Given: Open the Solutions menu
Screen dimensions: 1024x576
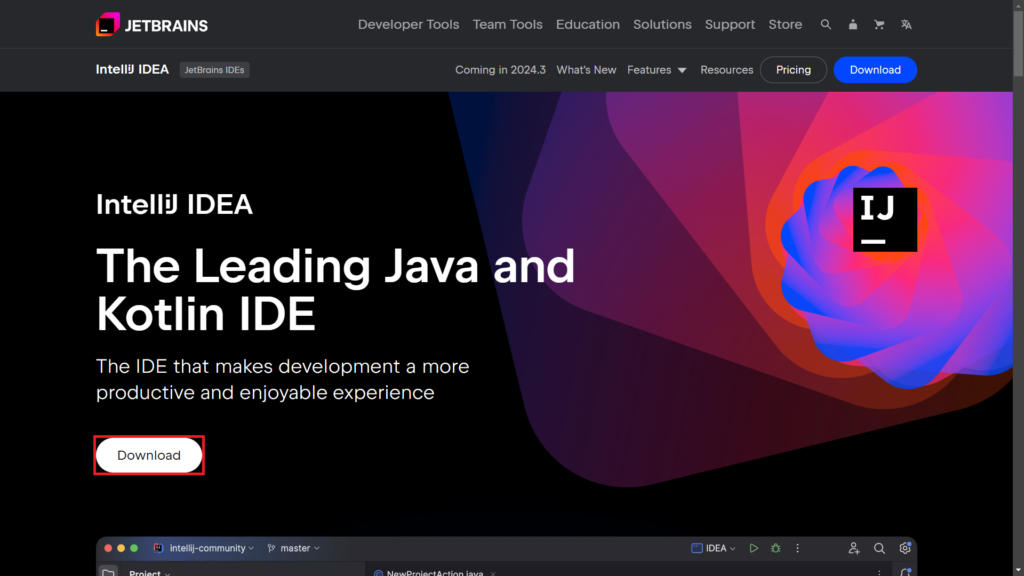Looking at the screenshot, I should [x=662, y=25].
